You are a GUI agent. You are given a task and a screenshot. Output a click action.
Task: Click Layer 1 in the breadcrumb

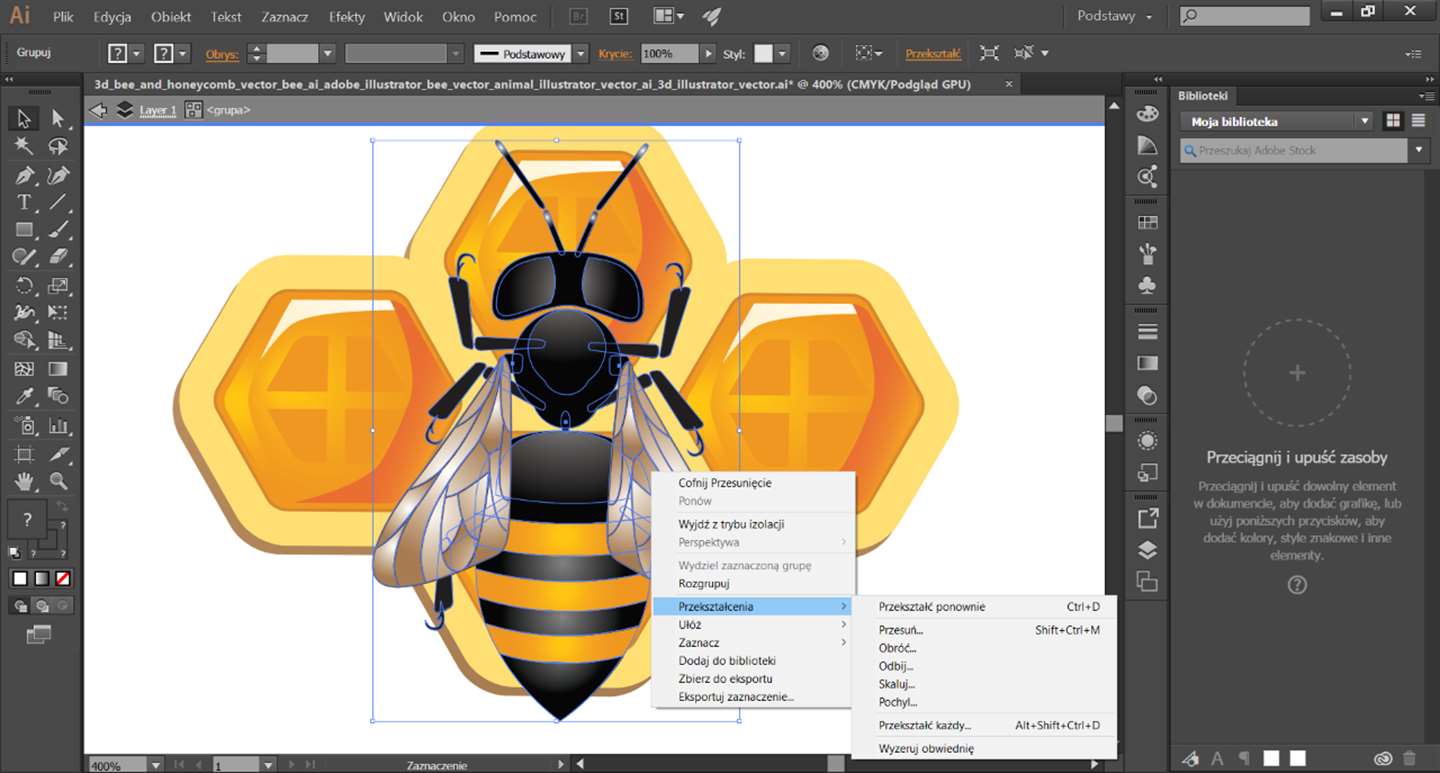tap(158, 110)
